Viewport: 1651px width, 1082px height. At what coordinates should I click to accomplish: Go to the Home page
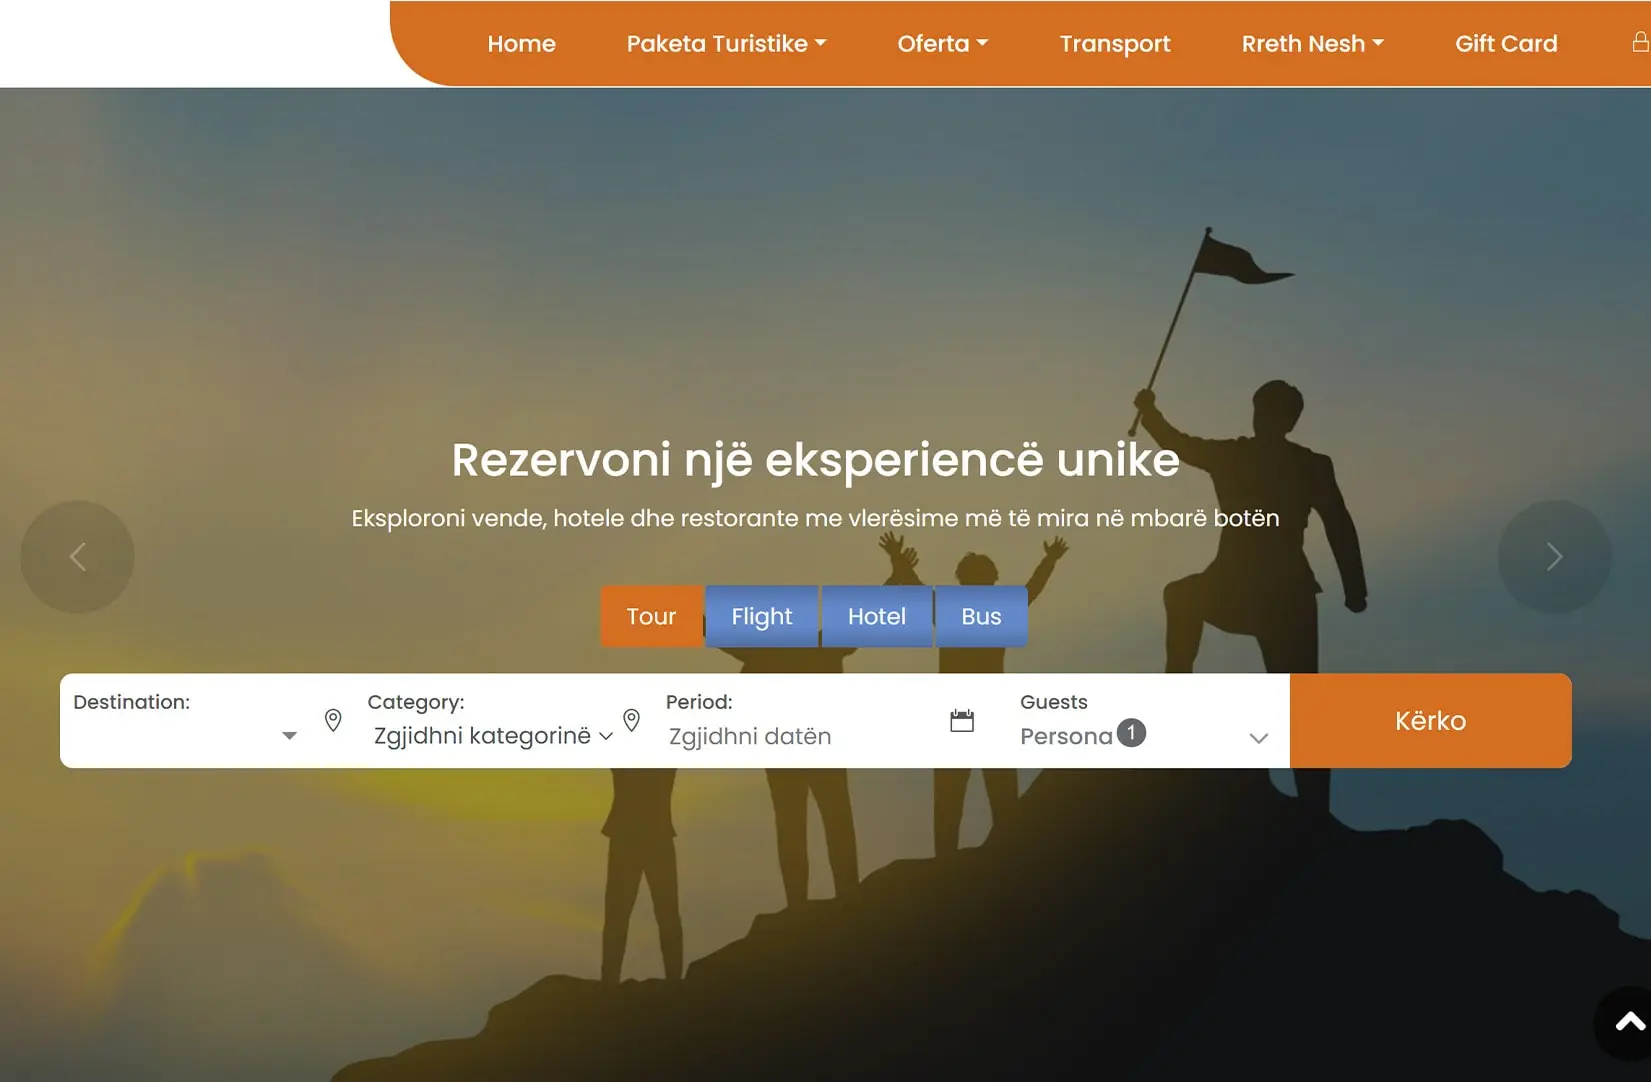(521, 44)
